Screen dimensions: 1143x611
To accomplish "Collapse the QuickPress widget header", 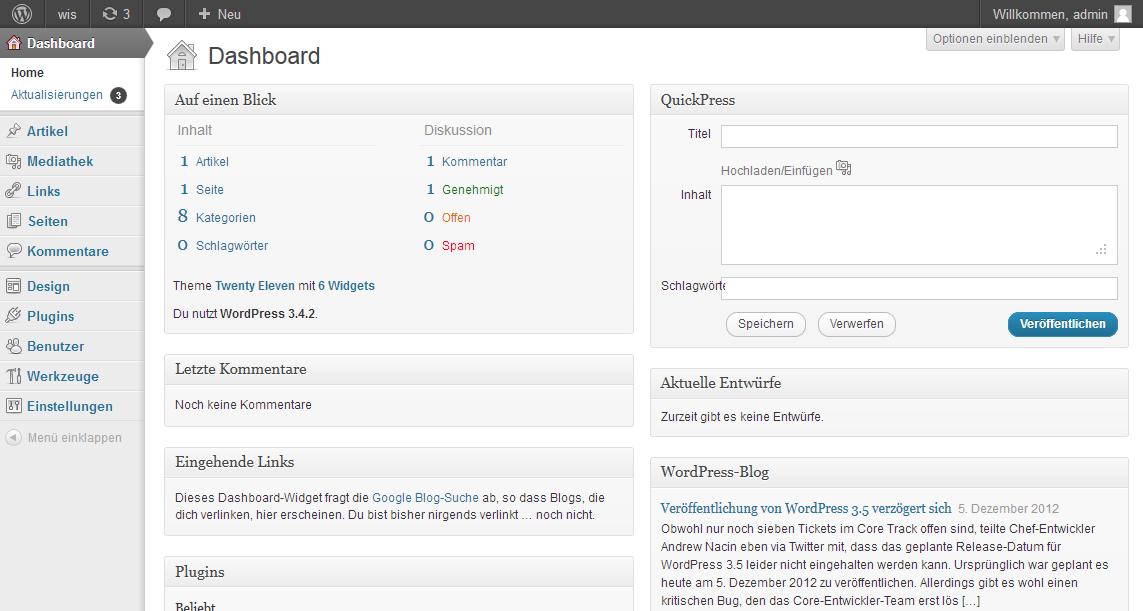I will pos(889,100).
